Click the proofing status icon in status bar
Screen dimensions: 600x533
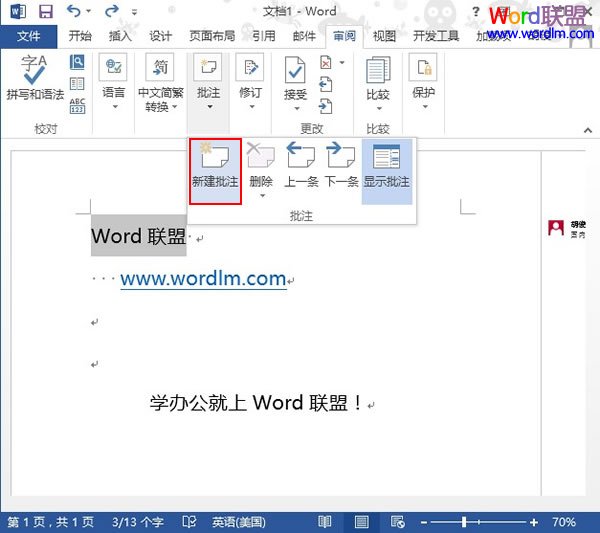point(189,522)
